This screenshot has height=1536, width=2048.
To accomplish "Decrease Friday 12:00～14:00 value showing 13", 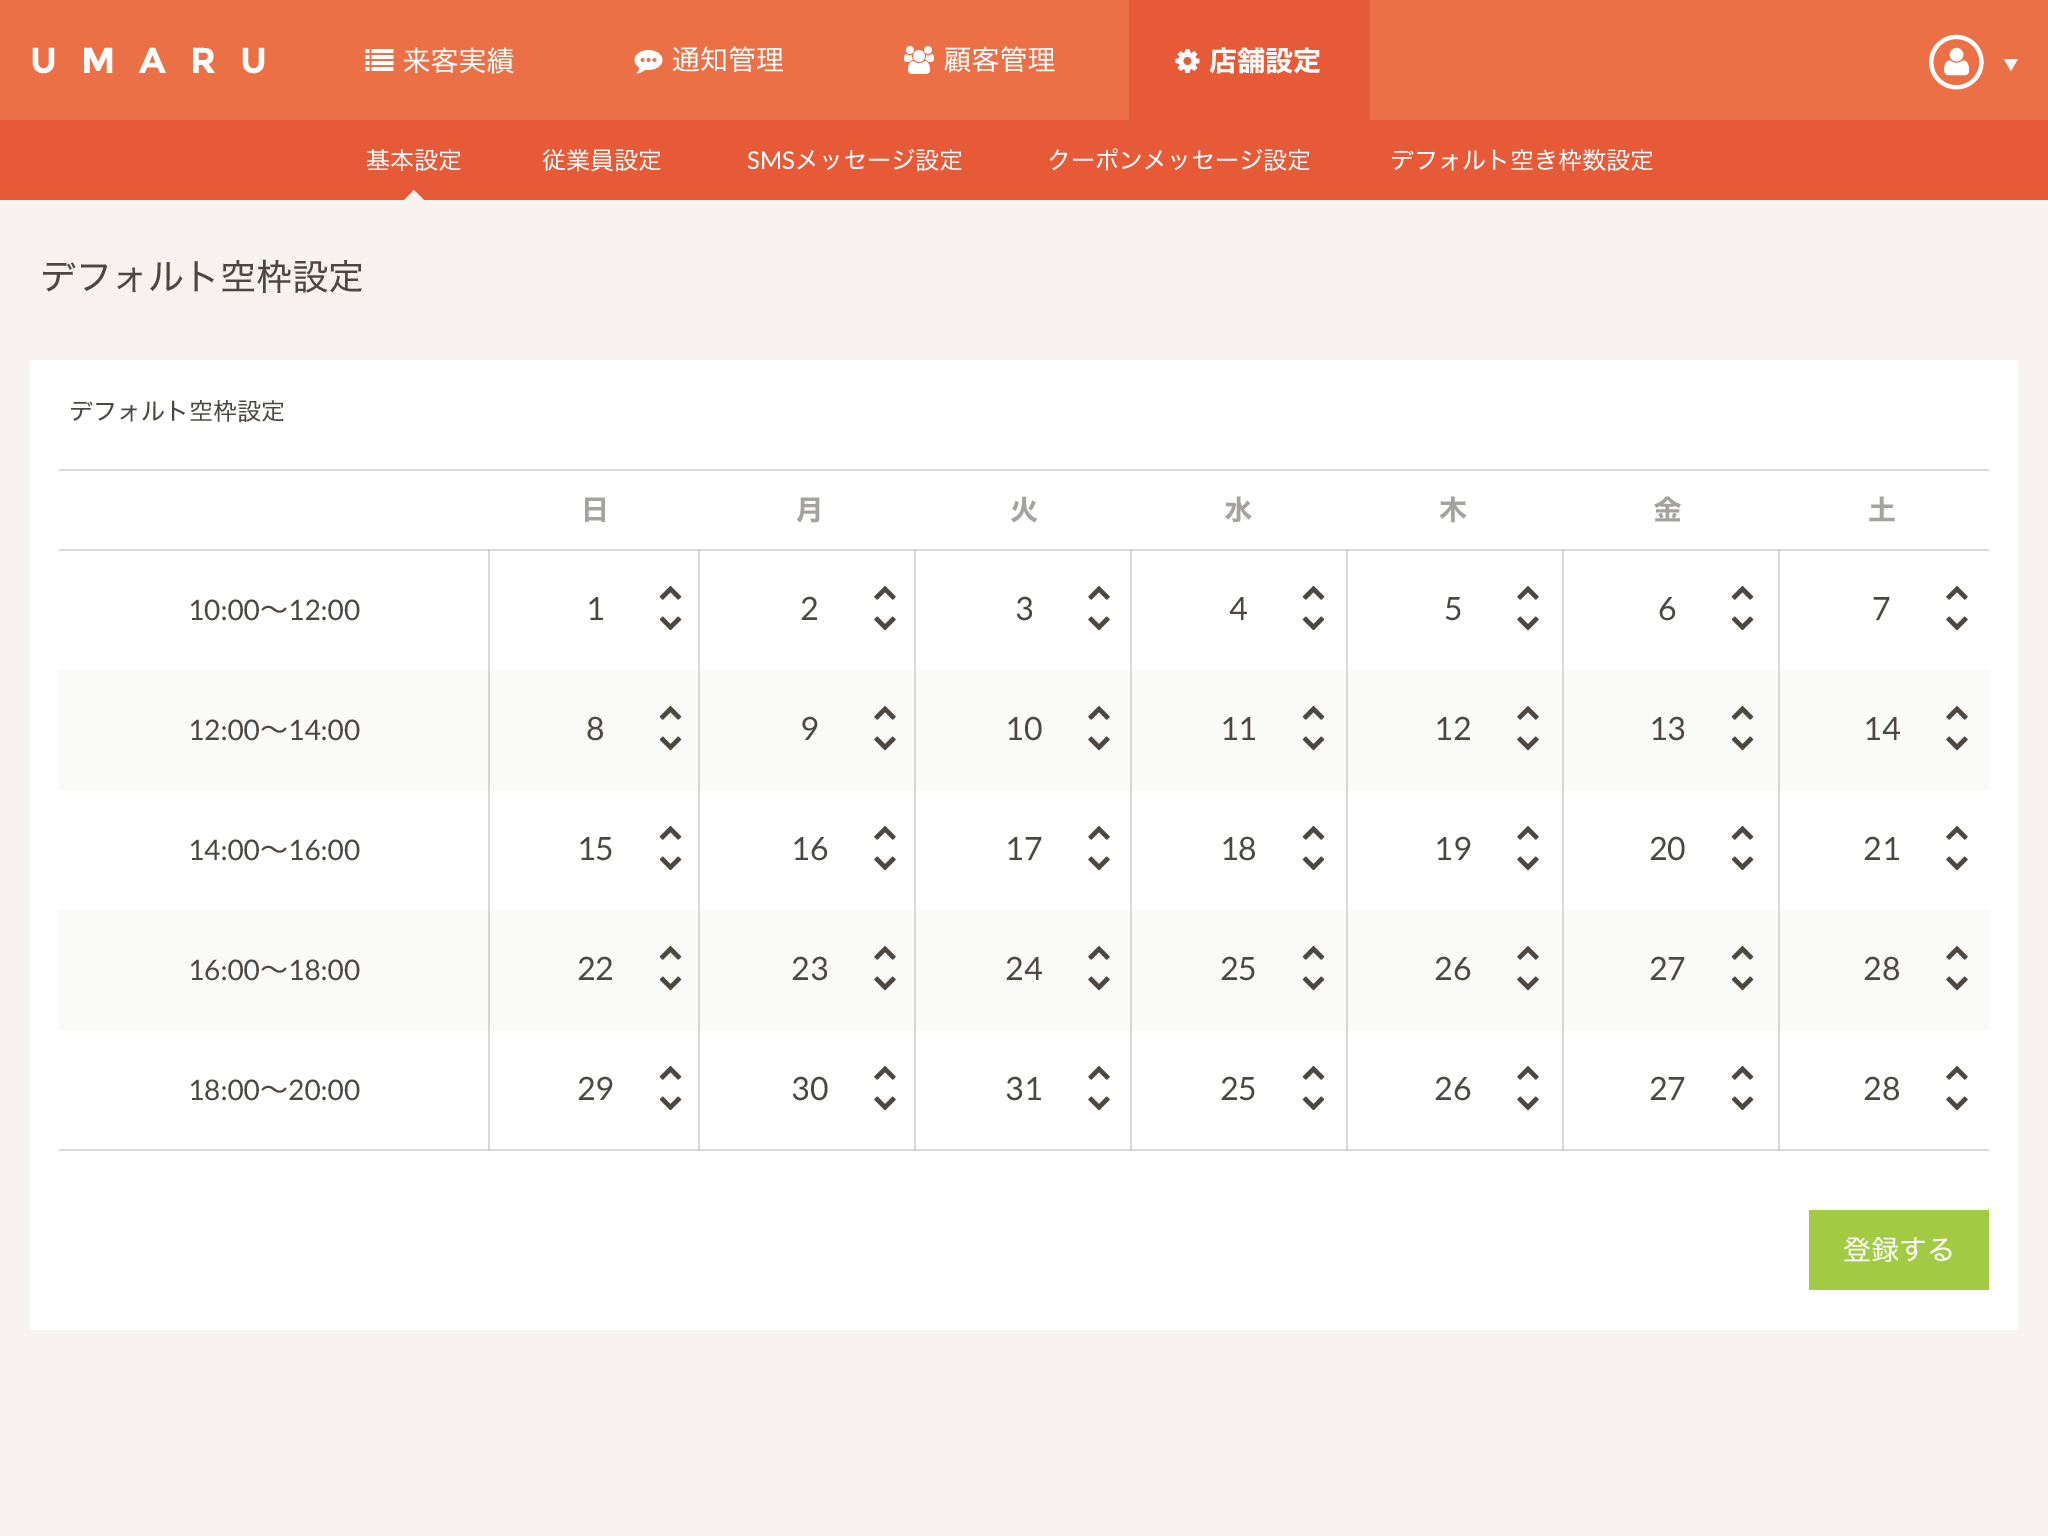I will tap(1742, 743).
